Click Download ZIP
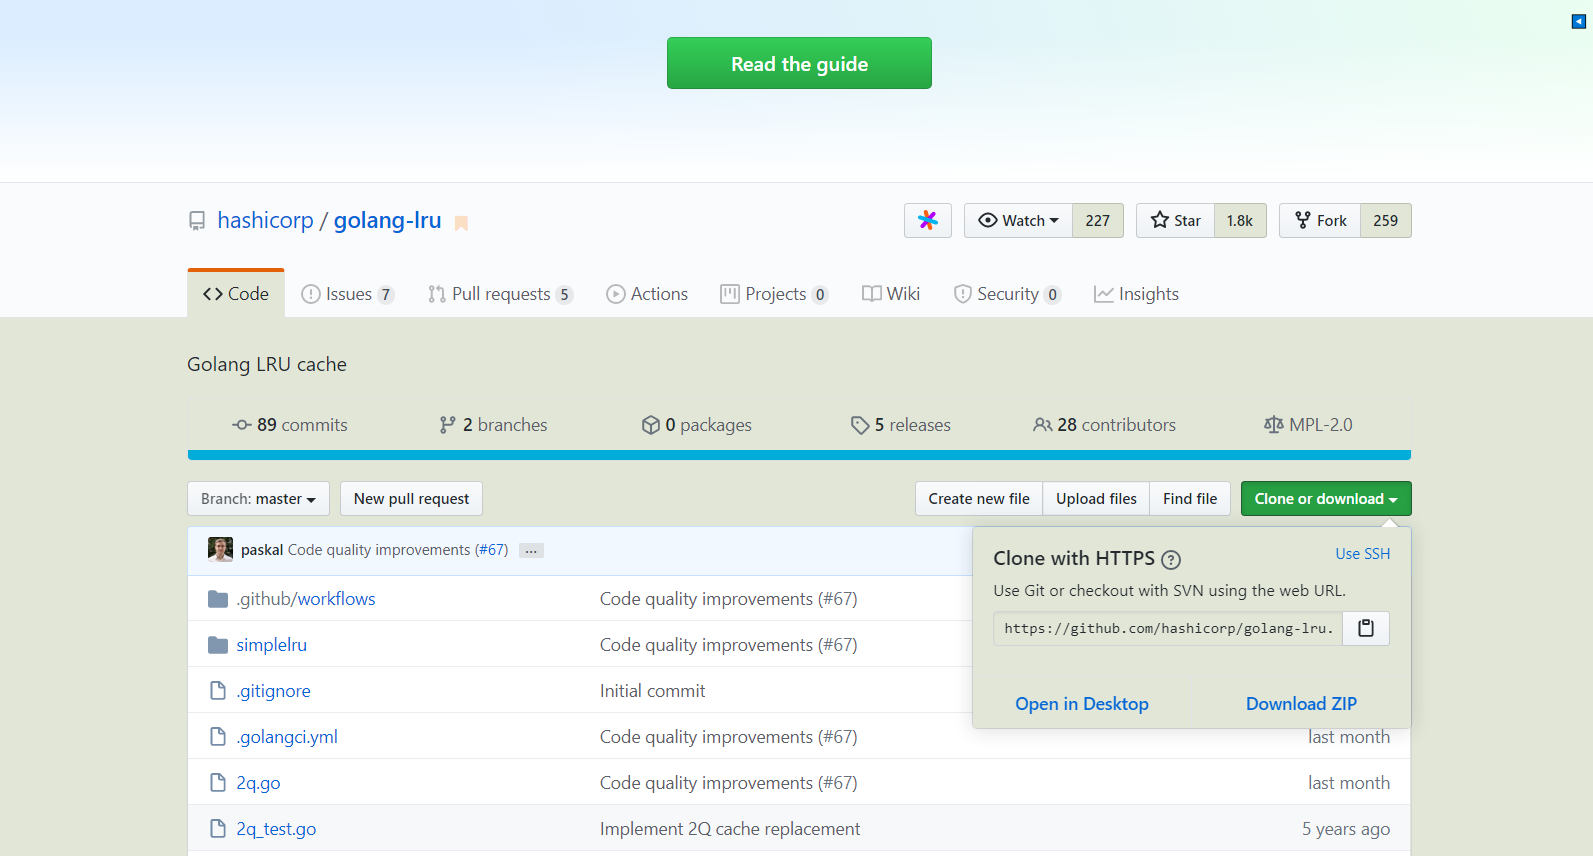 click(1301, 704)
